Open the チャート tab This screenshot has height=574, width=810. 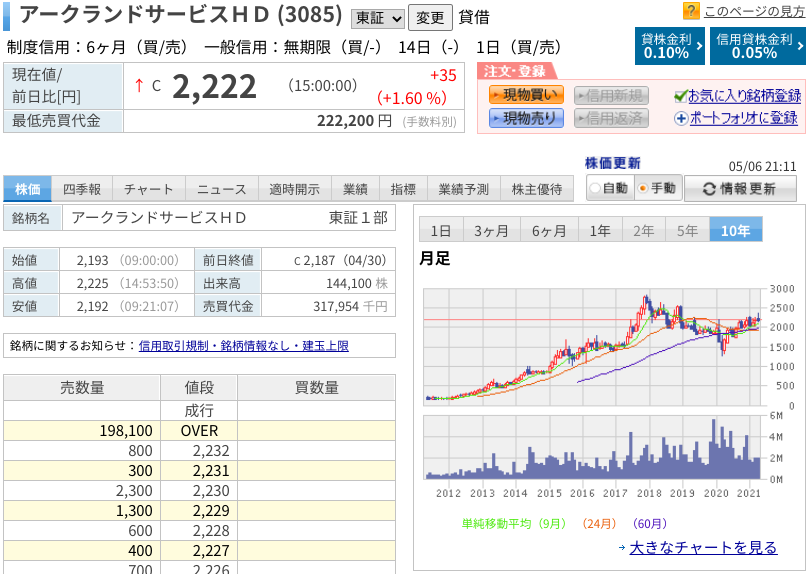(x=148, y=189)
